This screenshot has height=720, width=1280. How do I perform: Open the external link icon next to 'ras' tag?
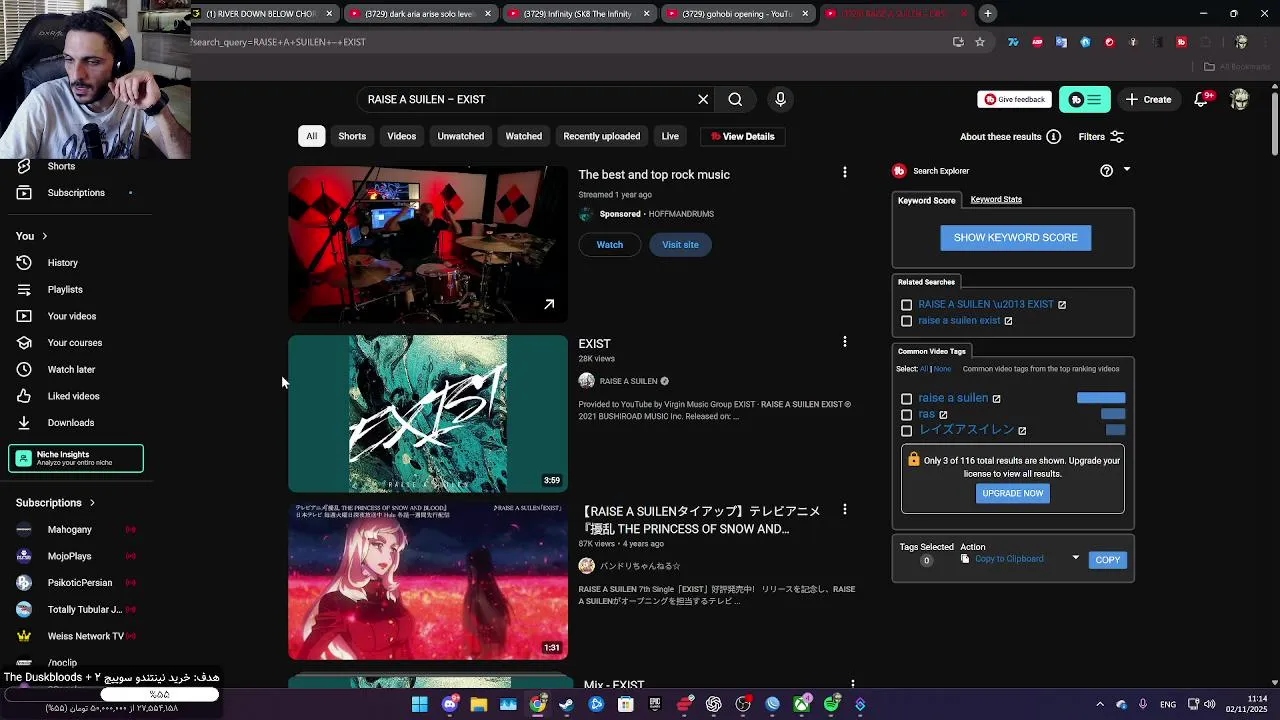click(x=943, y=415)
